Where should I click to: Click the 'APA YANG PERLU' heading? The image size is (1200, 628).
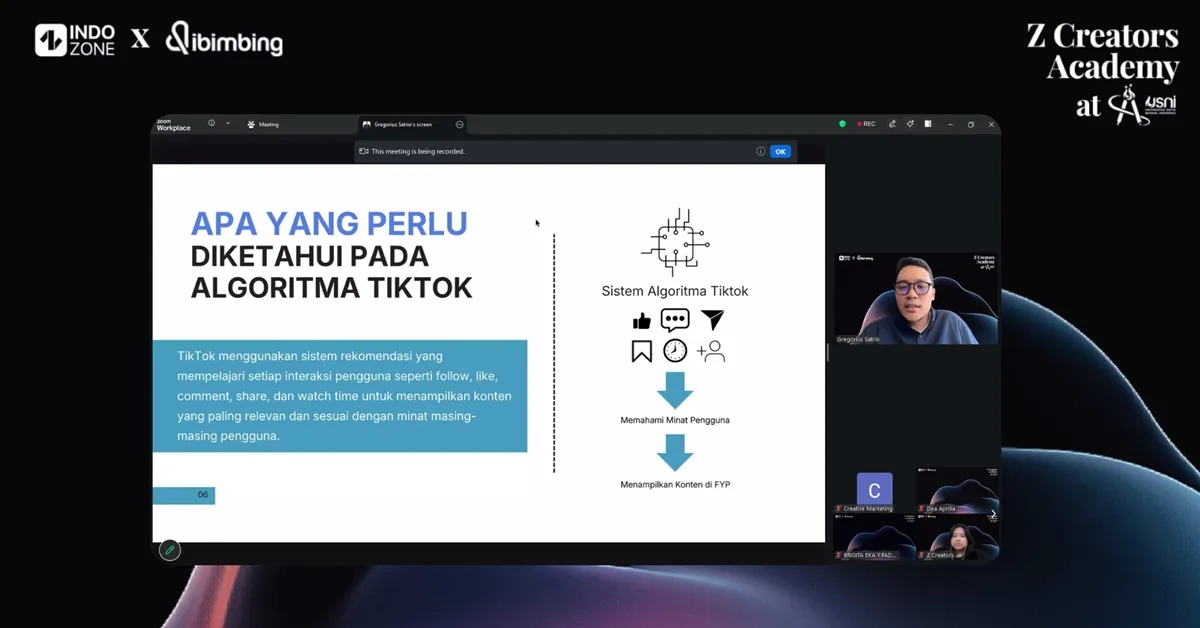click(329, 223)
